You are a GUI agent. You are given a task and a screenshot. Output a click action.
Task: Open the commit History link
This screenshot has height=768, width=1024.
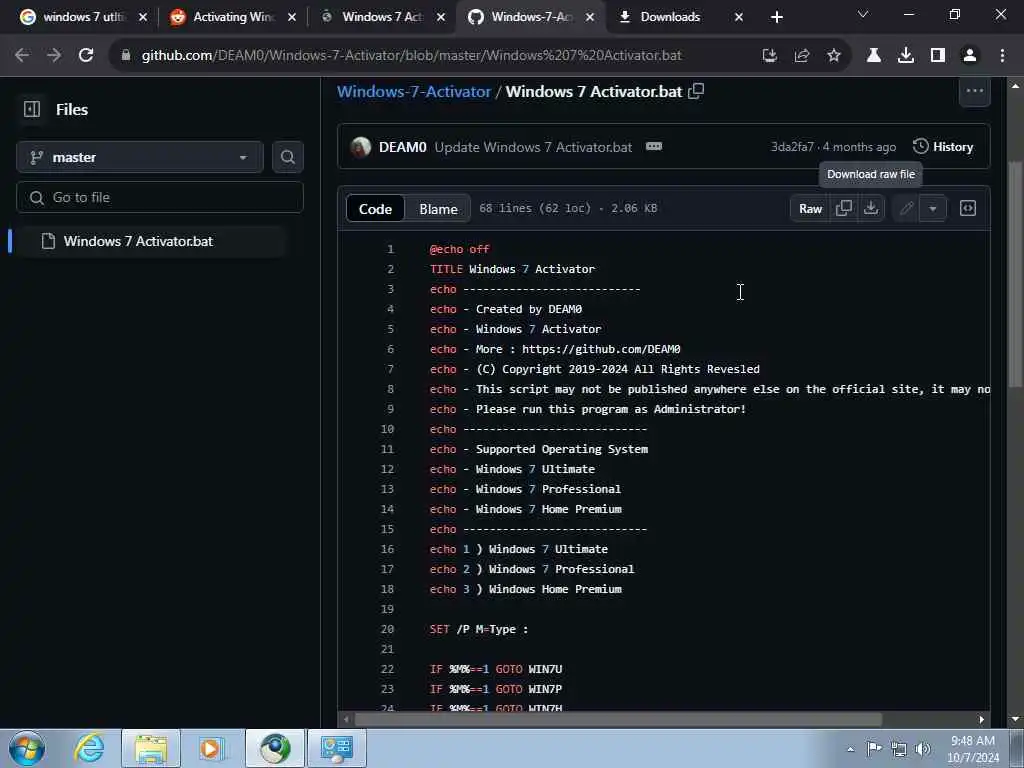click(943, 147)
